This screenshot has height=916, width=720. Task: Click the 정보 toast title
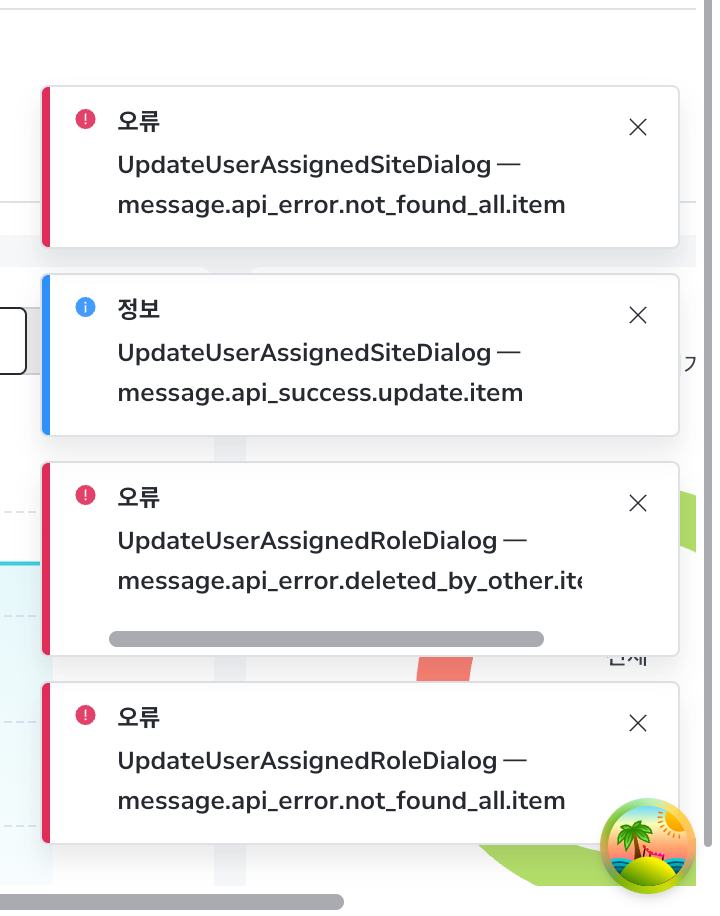[139, 309]
